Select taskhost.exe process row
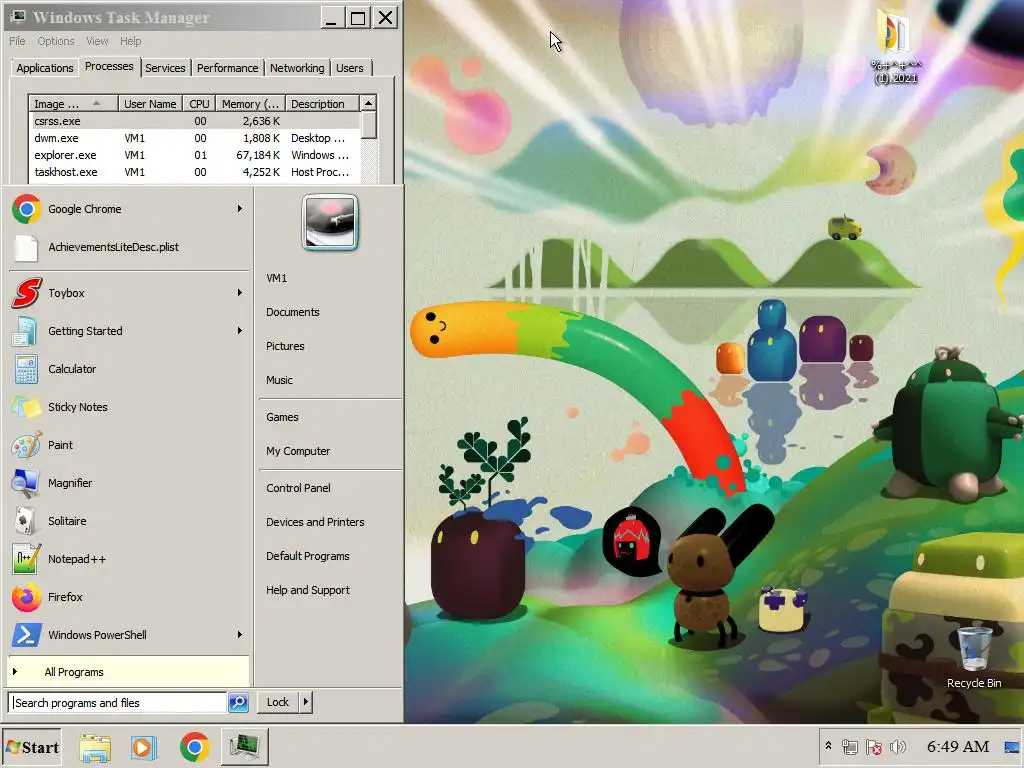Screen dimensions: 1024x768 point(195,172)
